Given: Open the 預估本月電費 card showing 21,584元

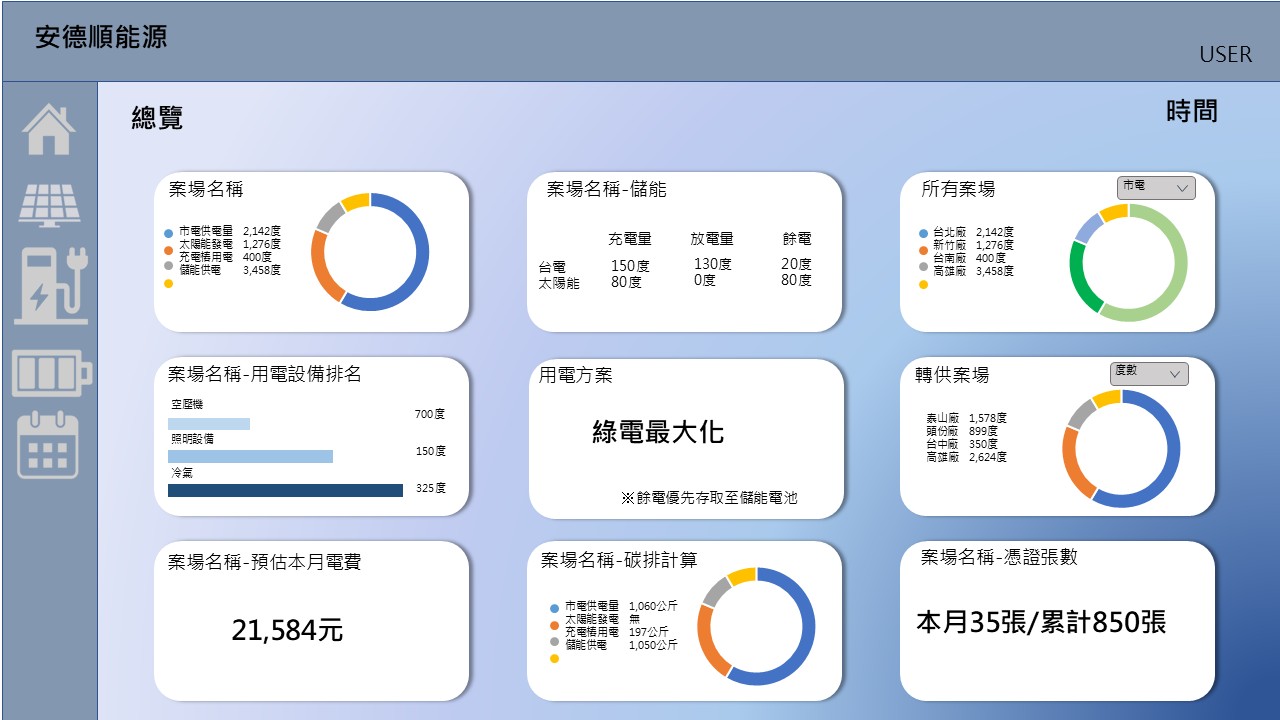Looking at the screenshot, I should pos(311,621).
